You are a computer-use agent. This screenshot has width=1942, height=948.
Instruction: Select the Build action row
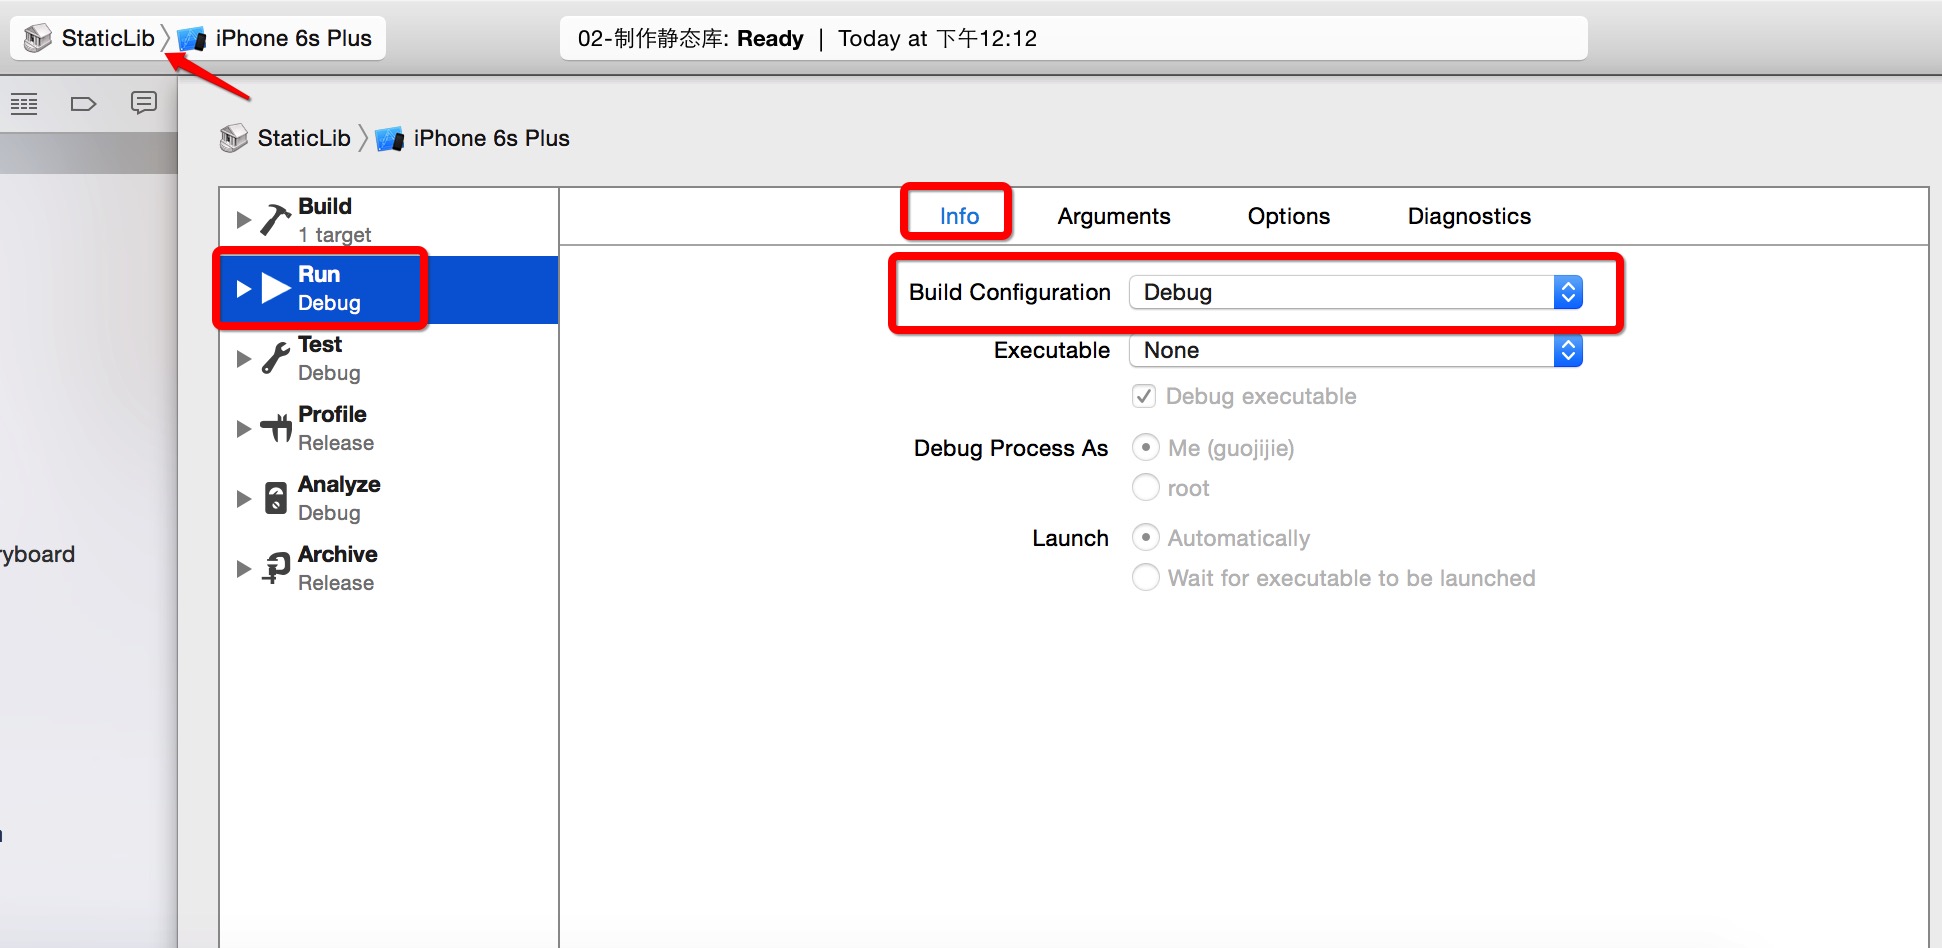coord(389,220)
